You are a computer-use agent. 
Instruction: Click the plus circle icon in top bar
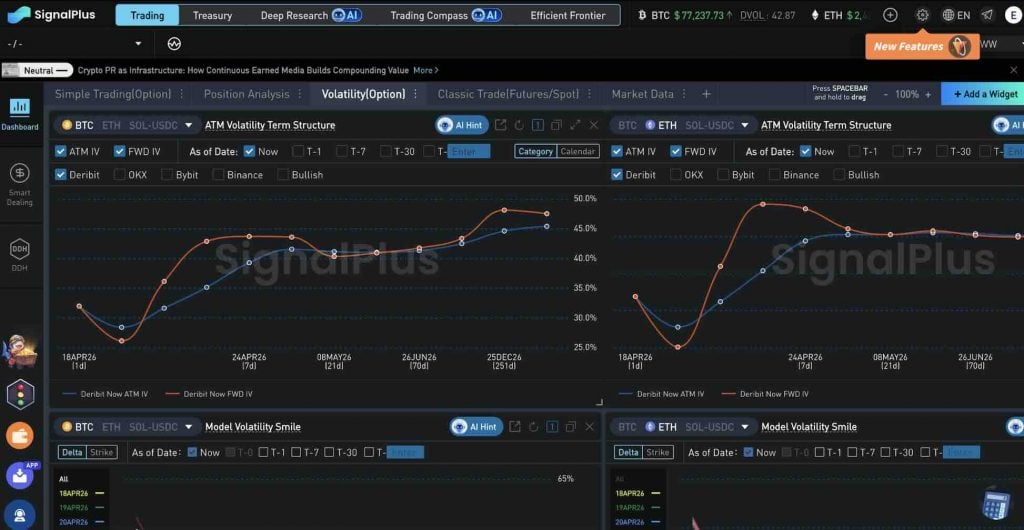[x=890, y=15]
